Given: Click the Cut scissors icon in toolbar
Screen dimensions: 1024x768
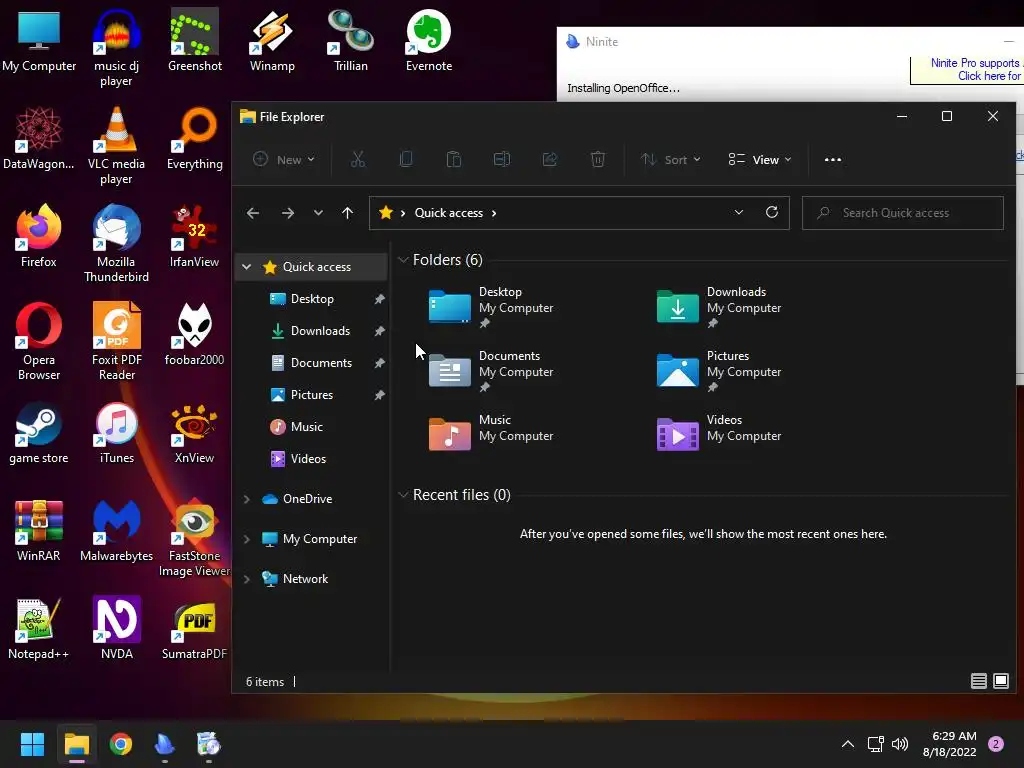Looking at the screenshot, I should click(358, 159).
